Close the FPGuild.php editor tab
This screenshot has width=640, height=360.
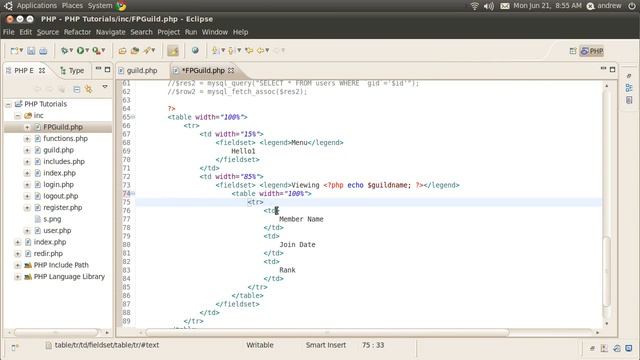tap(231, 71)
